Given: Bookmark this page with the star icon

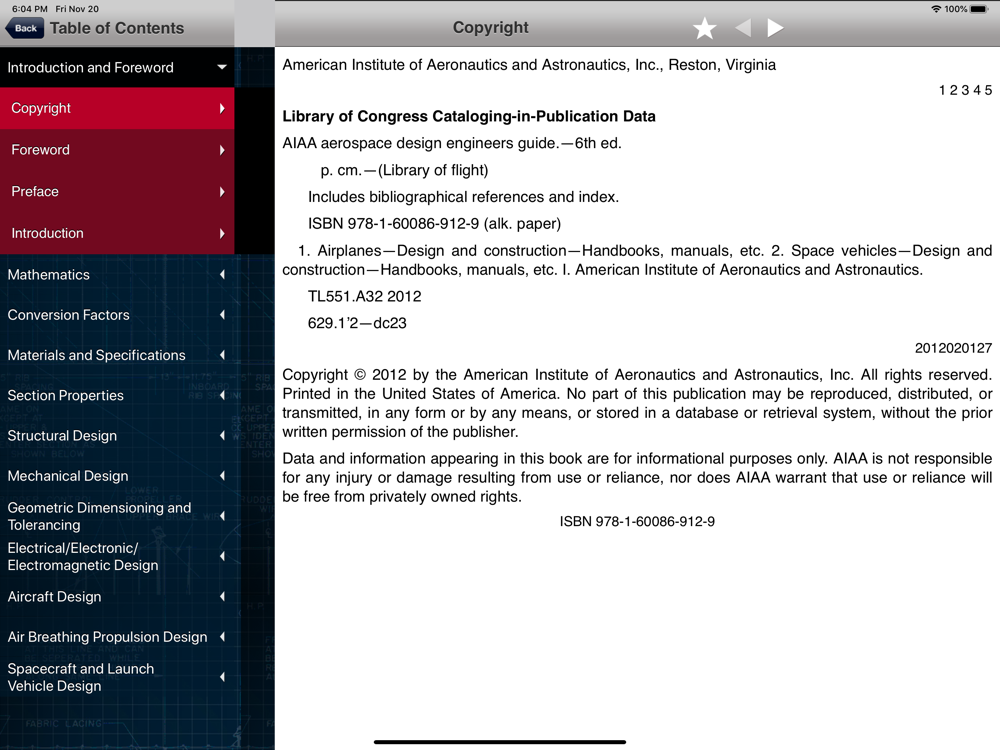Looking at the screenshot, I should (x=704, y=28).
